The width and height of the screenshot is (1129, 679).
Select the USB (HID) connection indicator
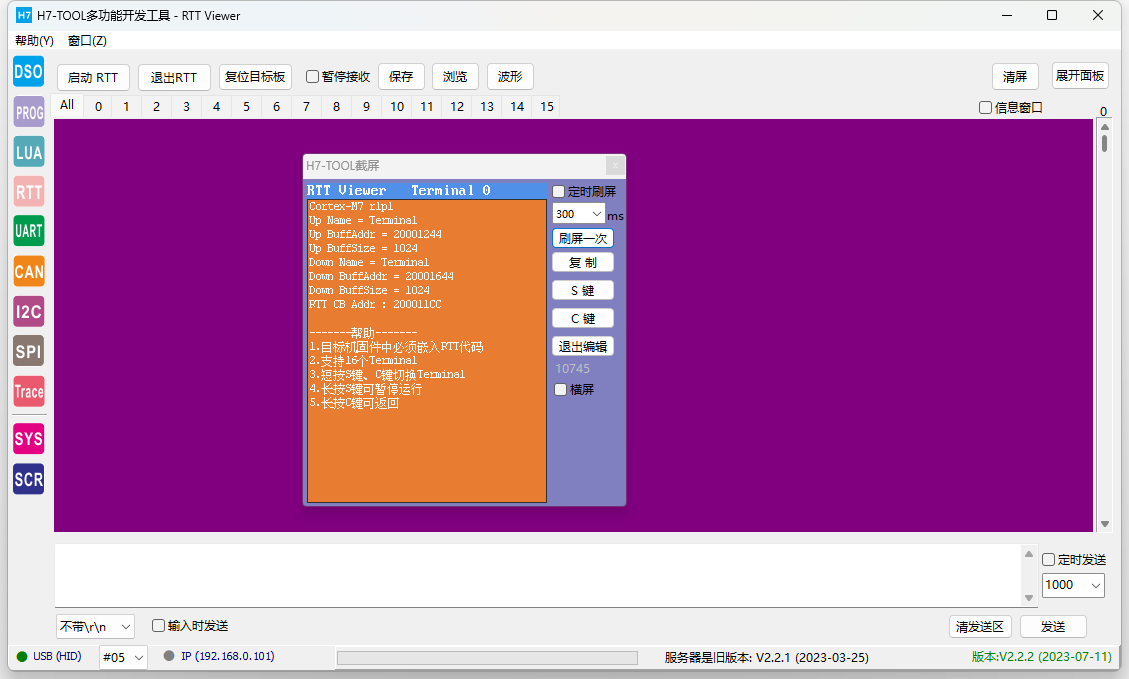click(x=49, y=656)
